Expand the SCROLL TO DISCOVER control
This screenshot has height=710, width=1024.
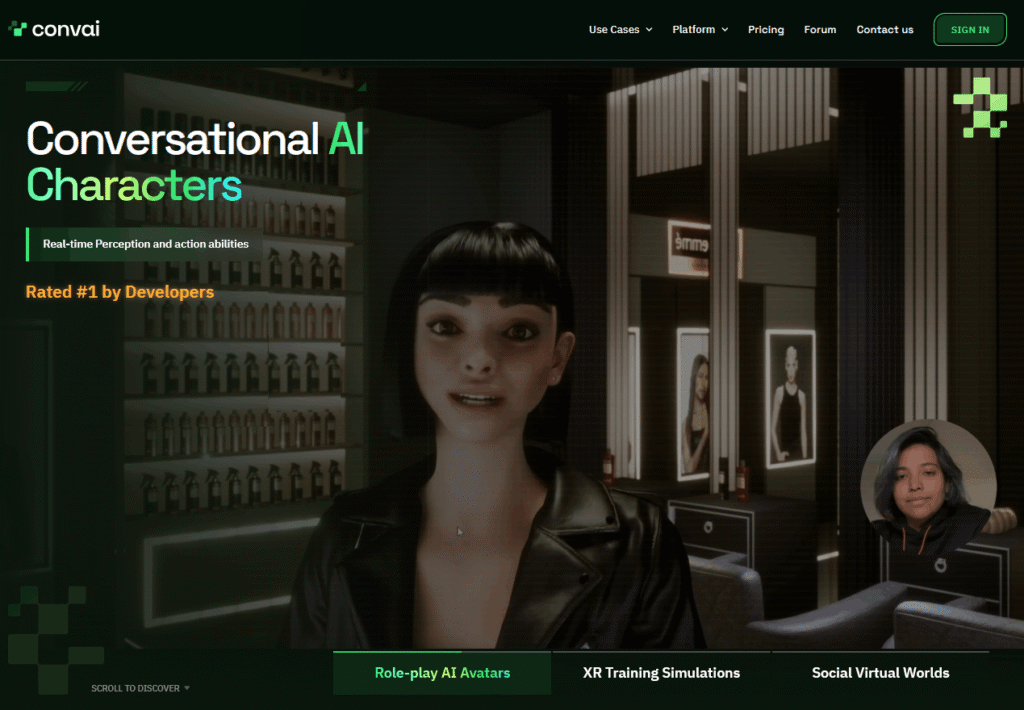click(140, 688)
